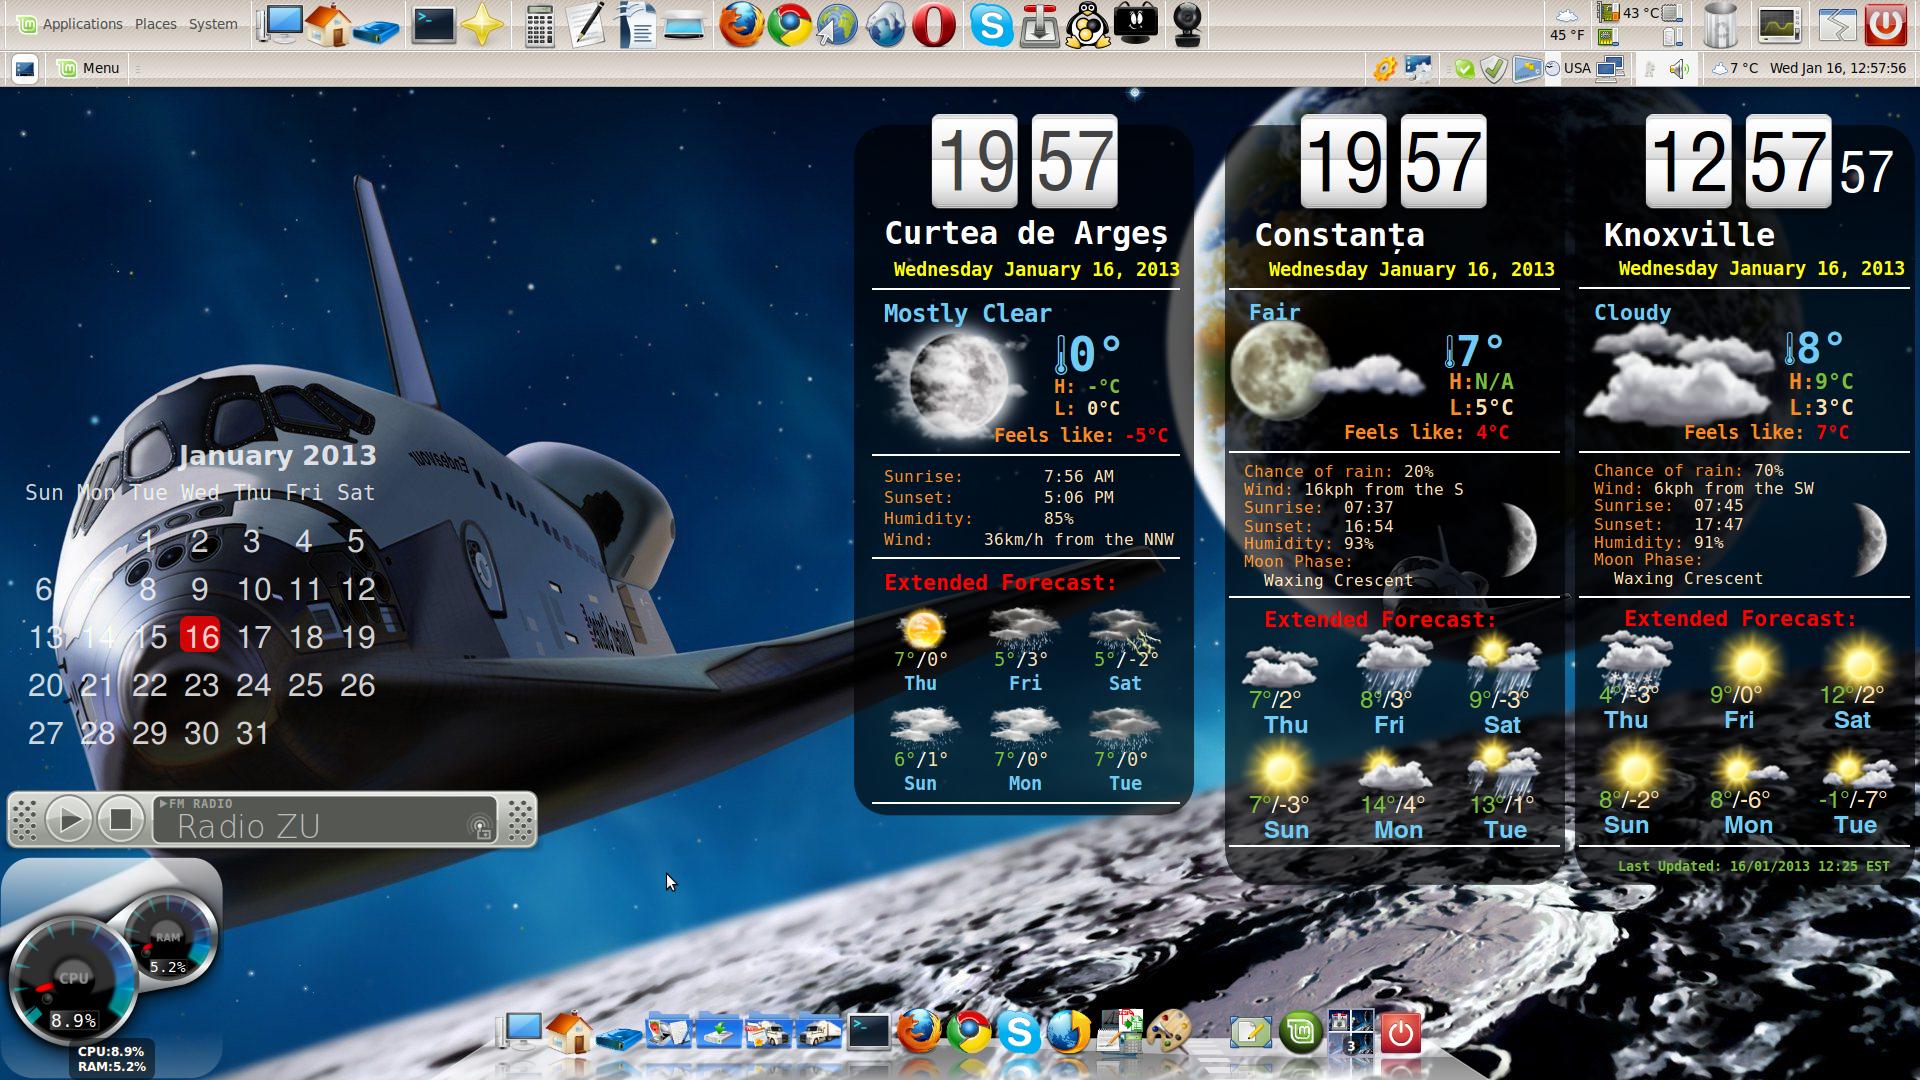Click the Radio ZU station display
The width and height of the screenshot is (1920, 1080).
325,820
